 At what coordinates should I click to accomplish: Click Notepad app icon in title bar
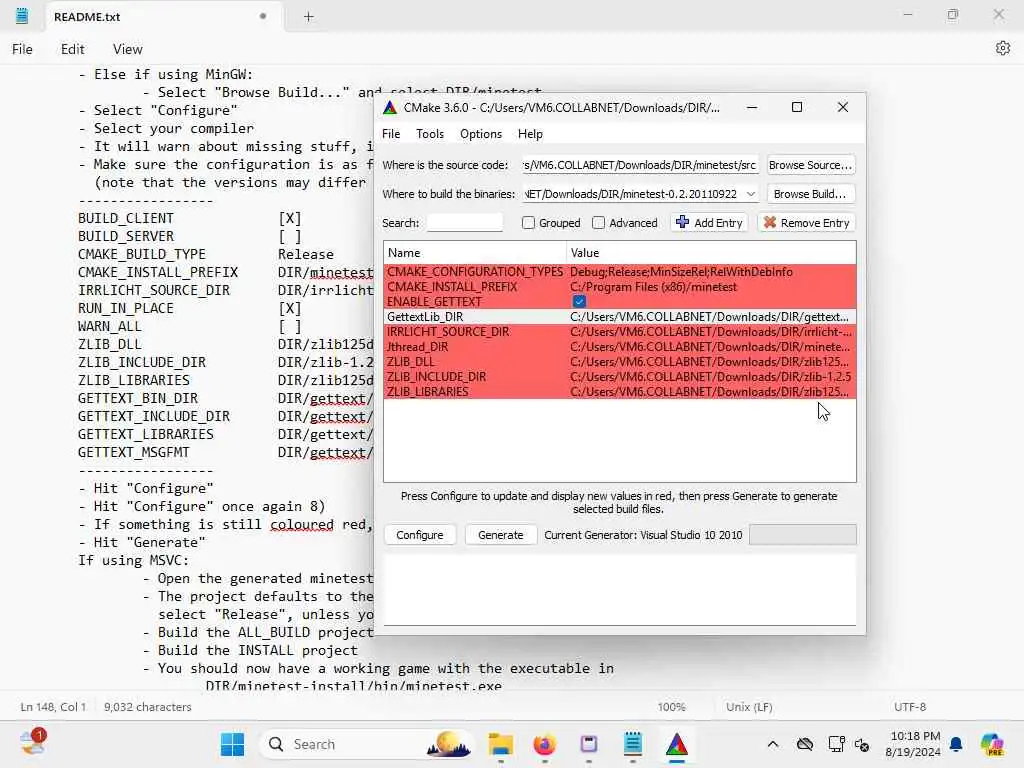[x=22, y=16]
